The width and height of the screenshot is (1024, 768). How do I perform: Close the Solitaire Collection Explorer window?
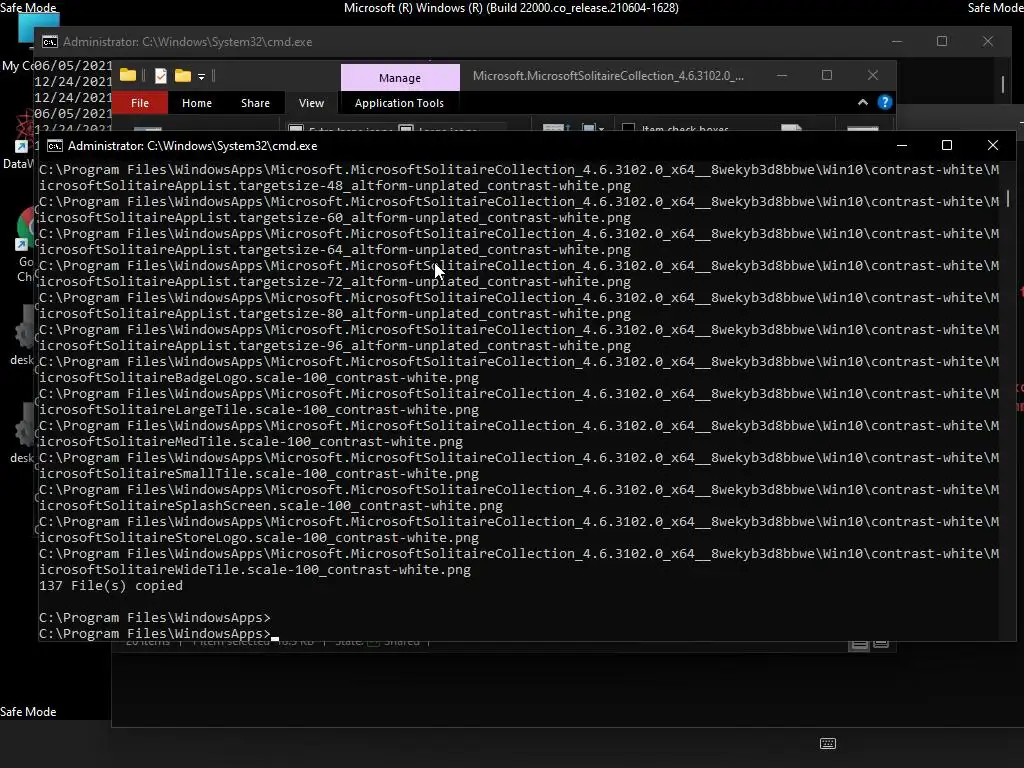tap(872, 76)
